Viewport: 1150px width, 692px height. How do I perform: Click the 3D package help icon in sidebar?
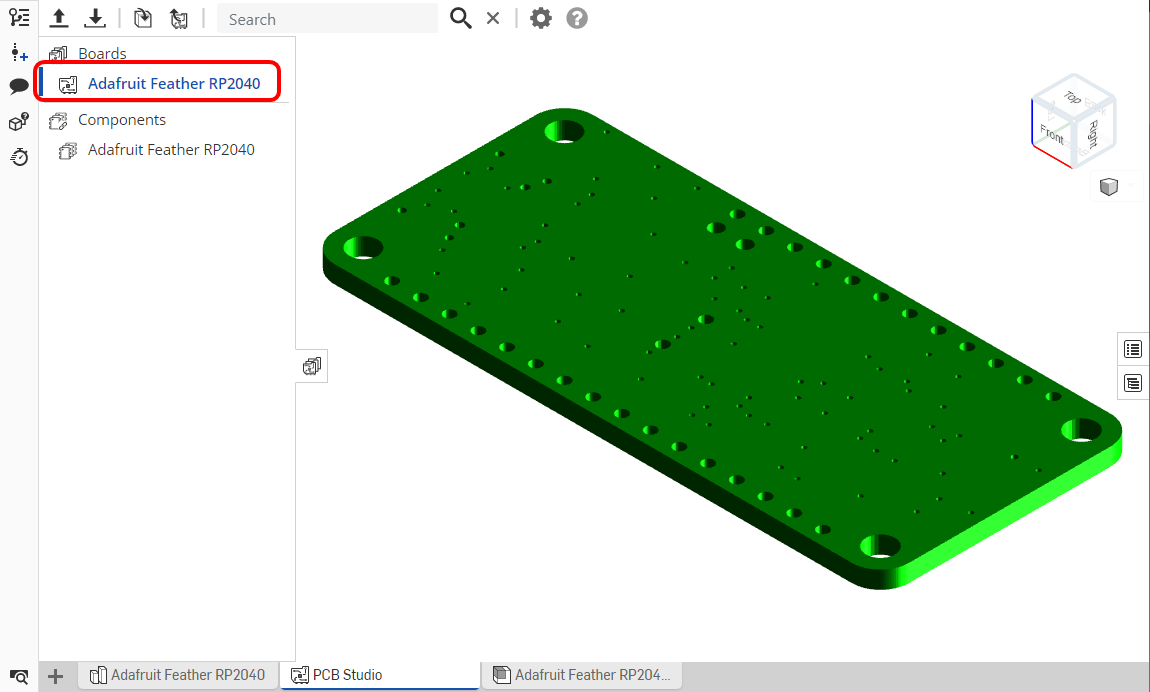19,121
